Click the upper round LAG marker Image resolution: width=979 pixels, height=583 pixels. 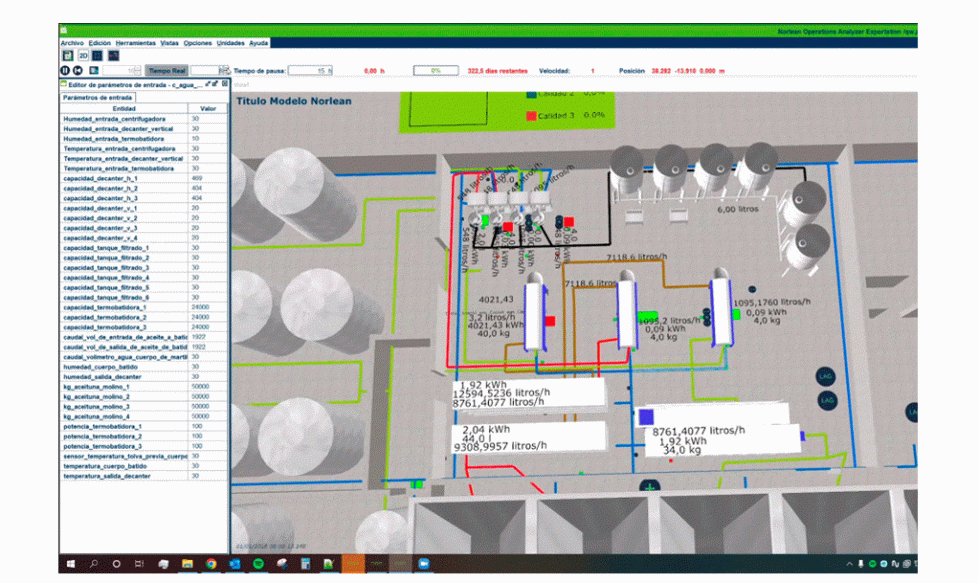pyautogui.click(x=826, y=376)
